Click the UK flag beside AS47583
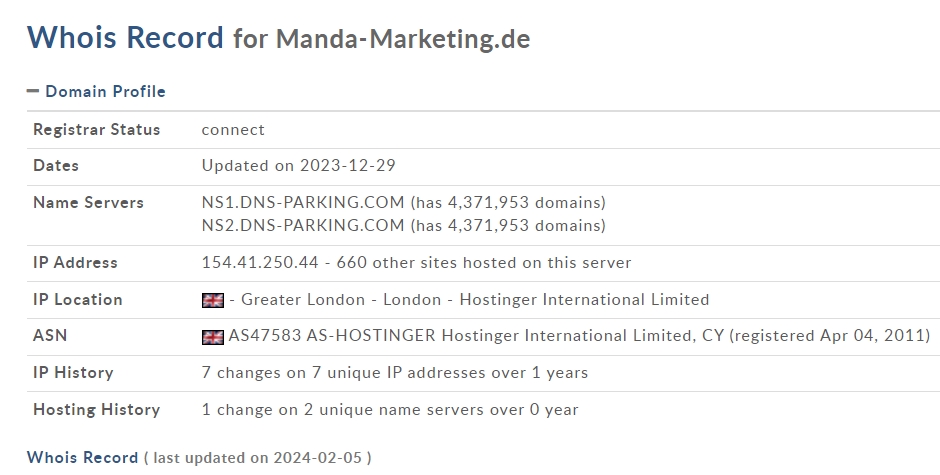This screenshot has height=475, width=940. [x=213, y=337]
